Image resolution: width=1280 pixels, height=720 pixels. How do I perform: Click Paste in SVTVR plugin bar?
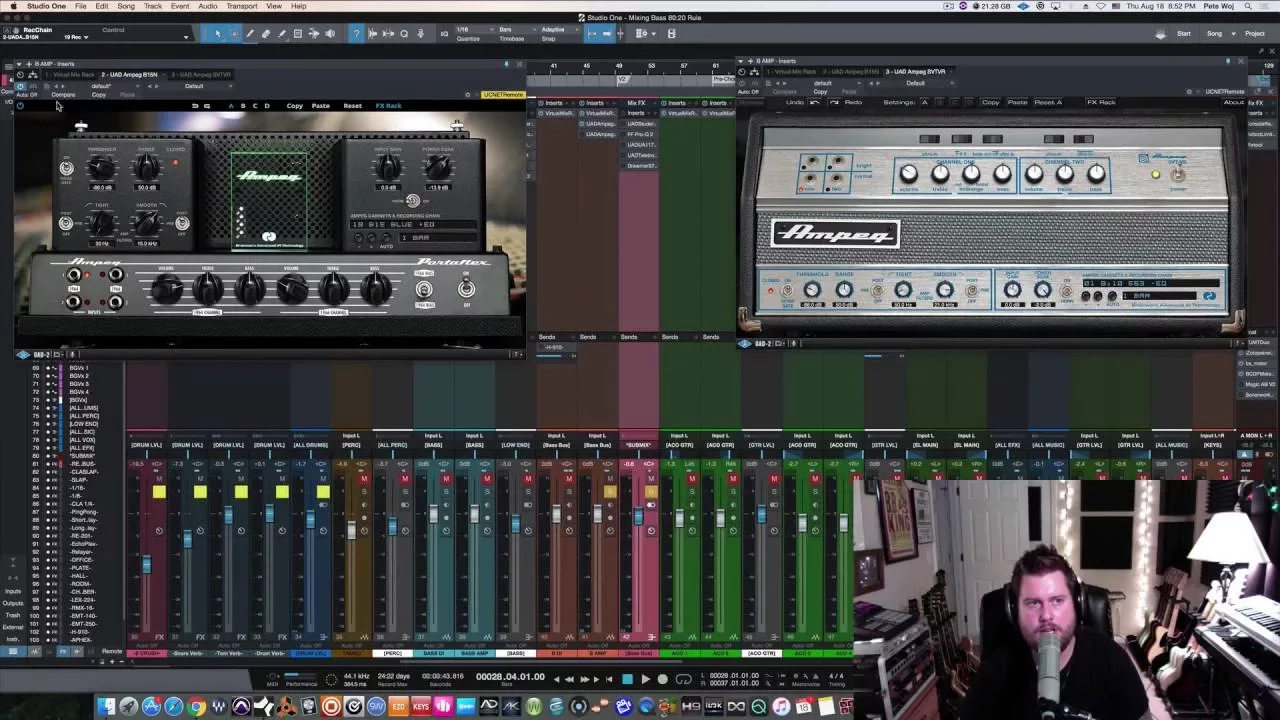coord(1017,102)
